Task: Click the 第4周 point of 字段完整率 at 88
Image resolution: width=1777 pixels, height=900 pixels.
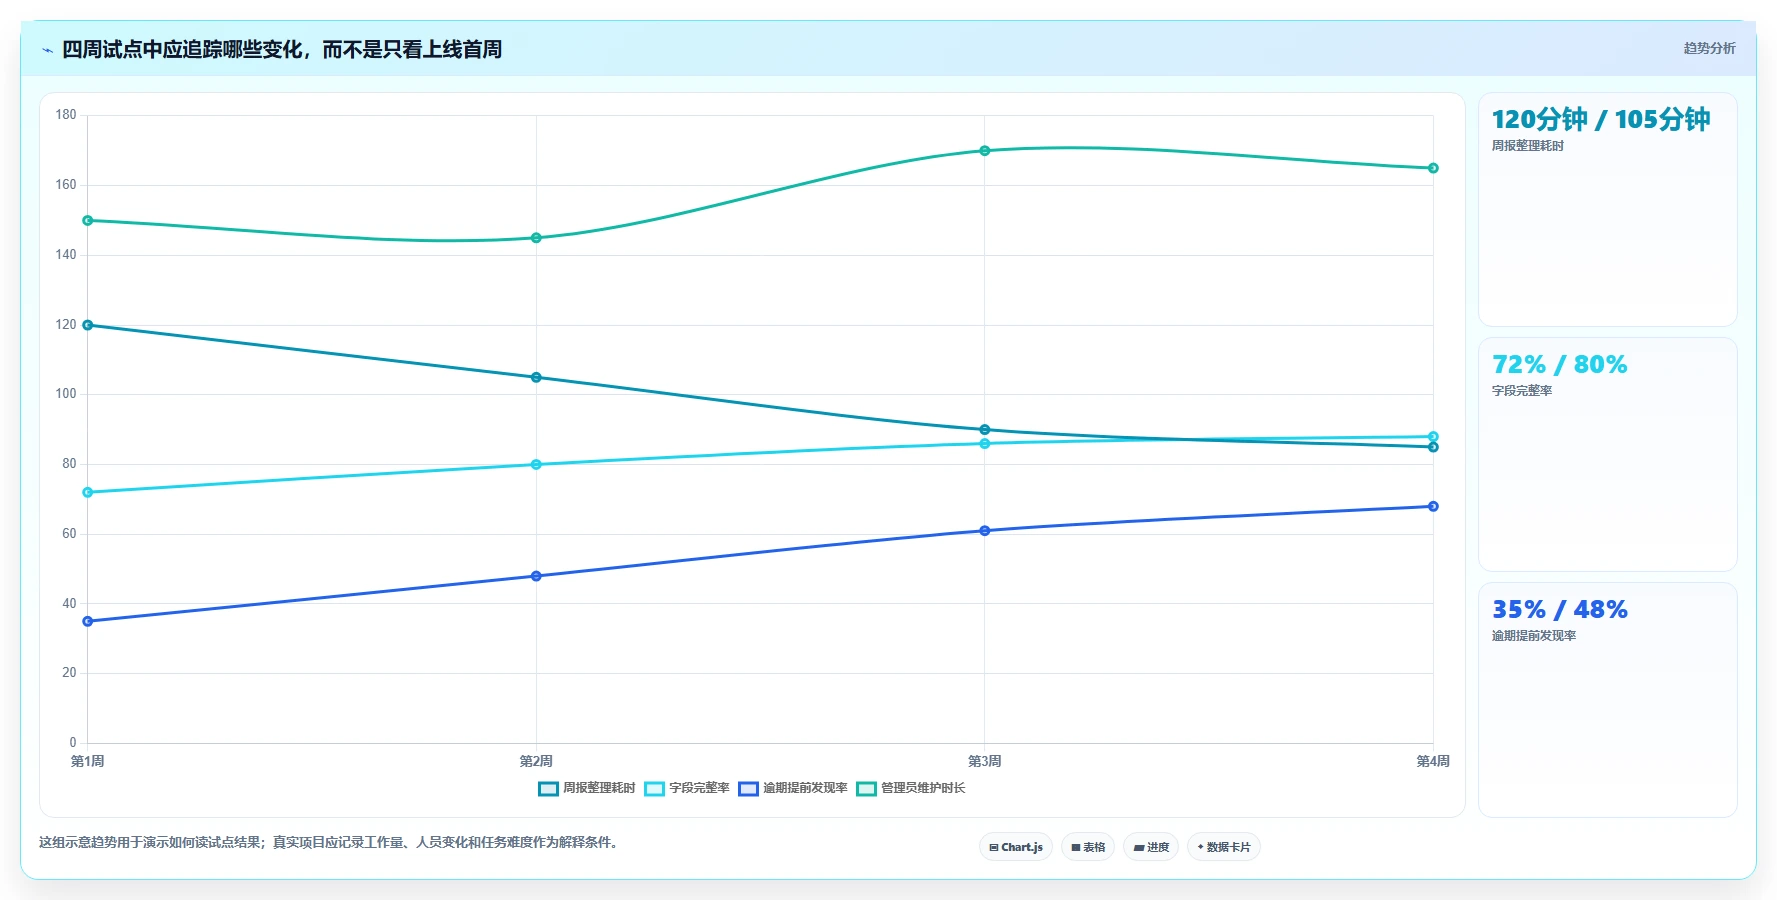Action: point(1433,436)
